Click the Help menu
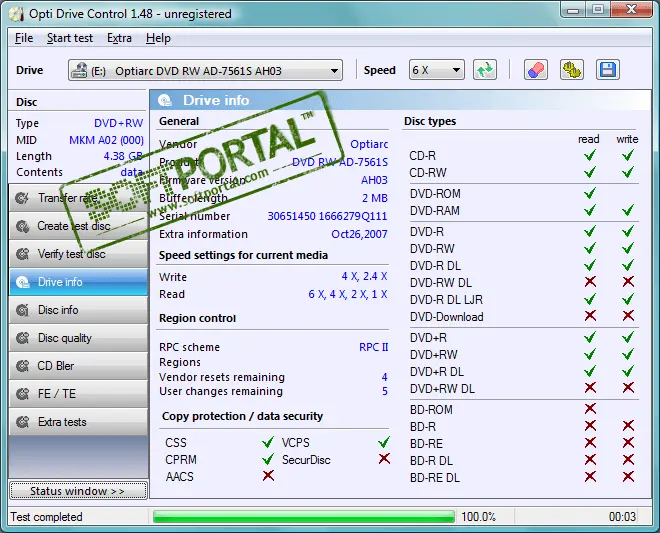 pos(158,38)
